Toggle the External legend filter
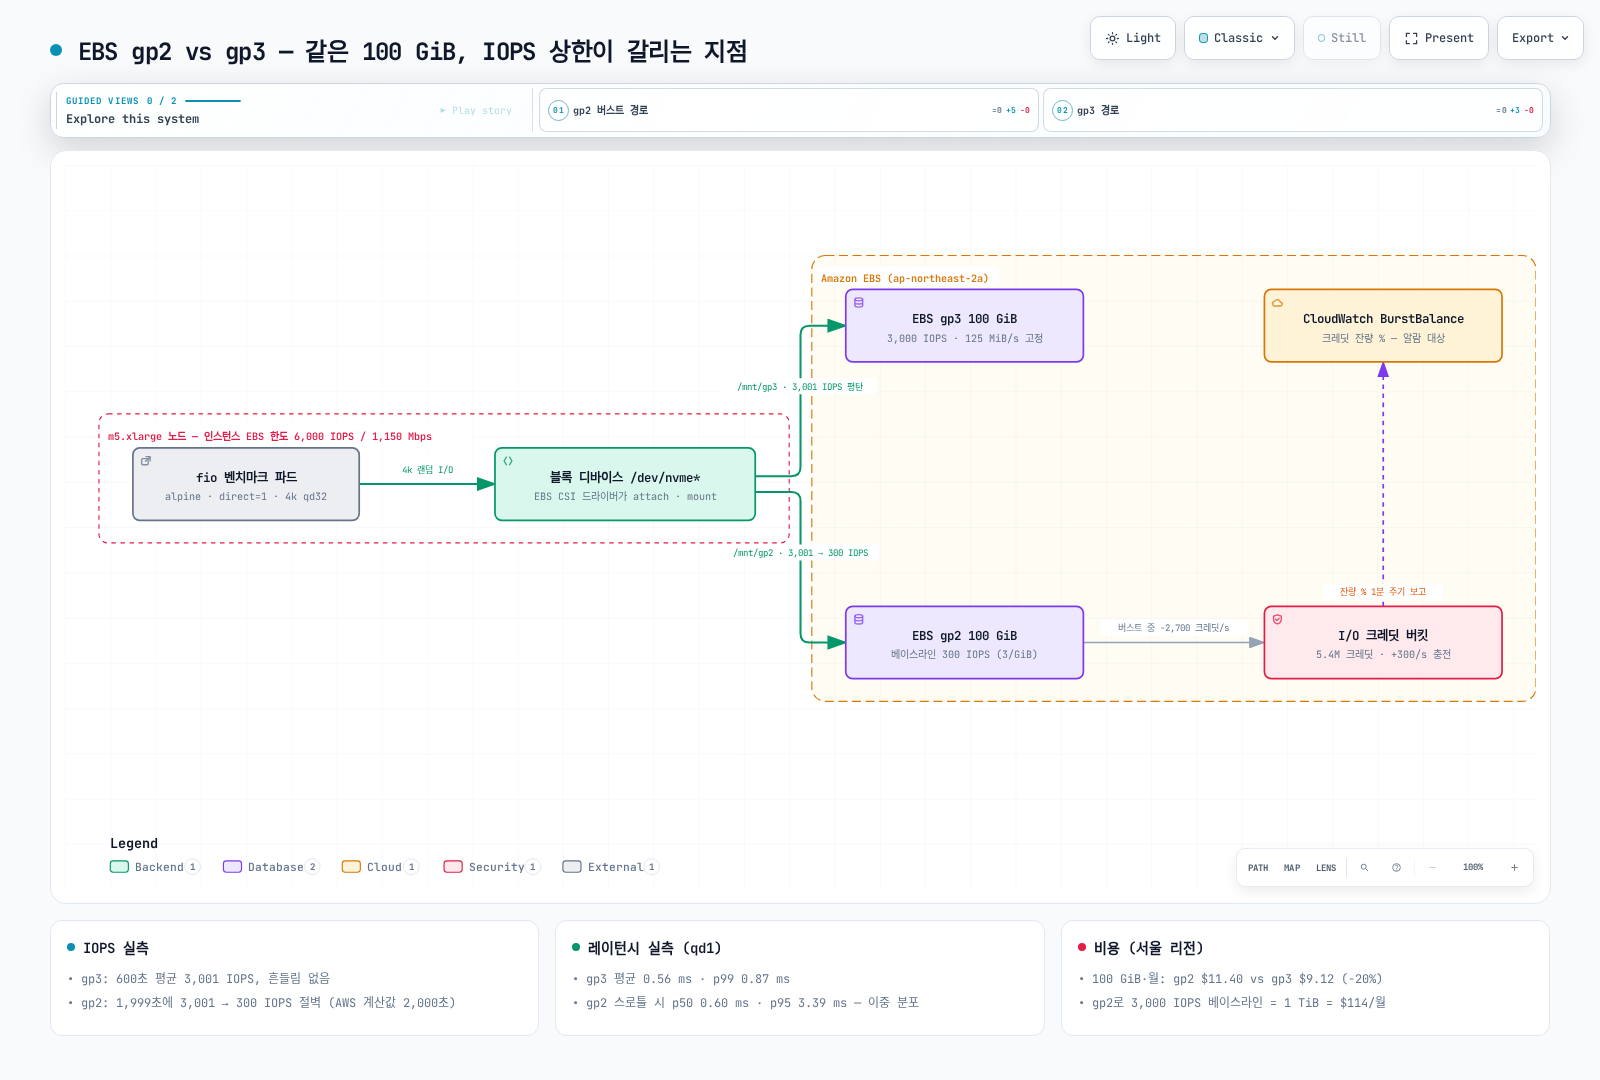Screen dimensions: 1600x1080 pos(610,867)
